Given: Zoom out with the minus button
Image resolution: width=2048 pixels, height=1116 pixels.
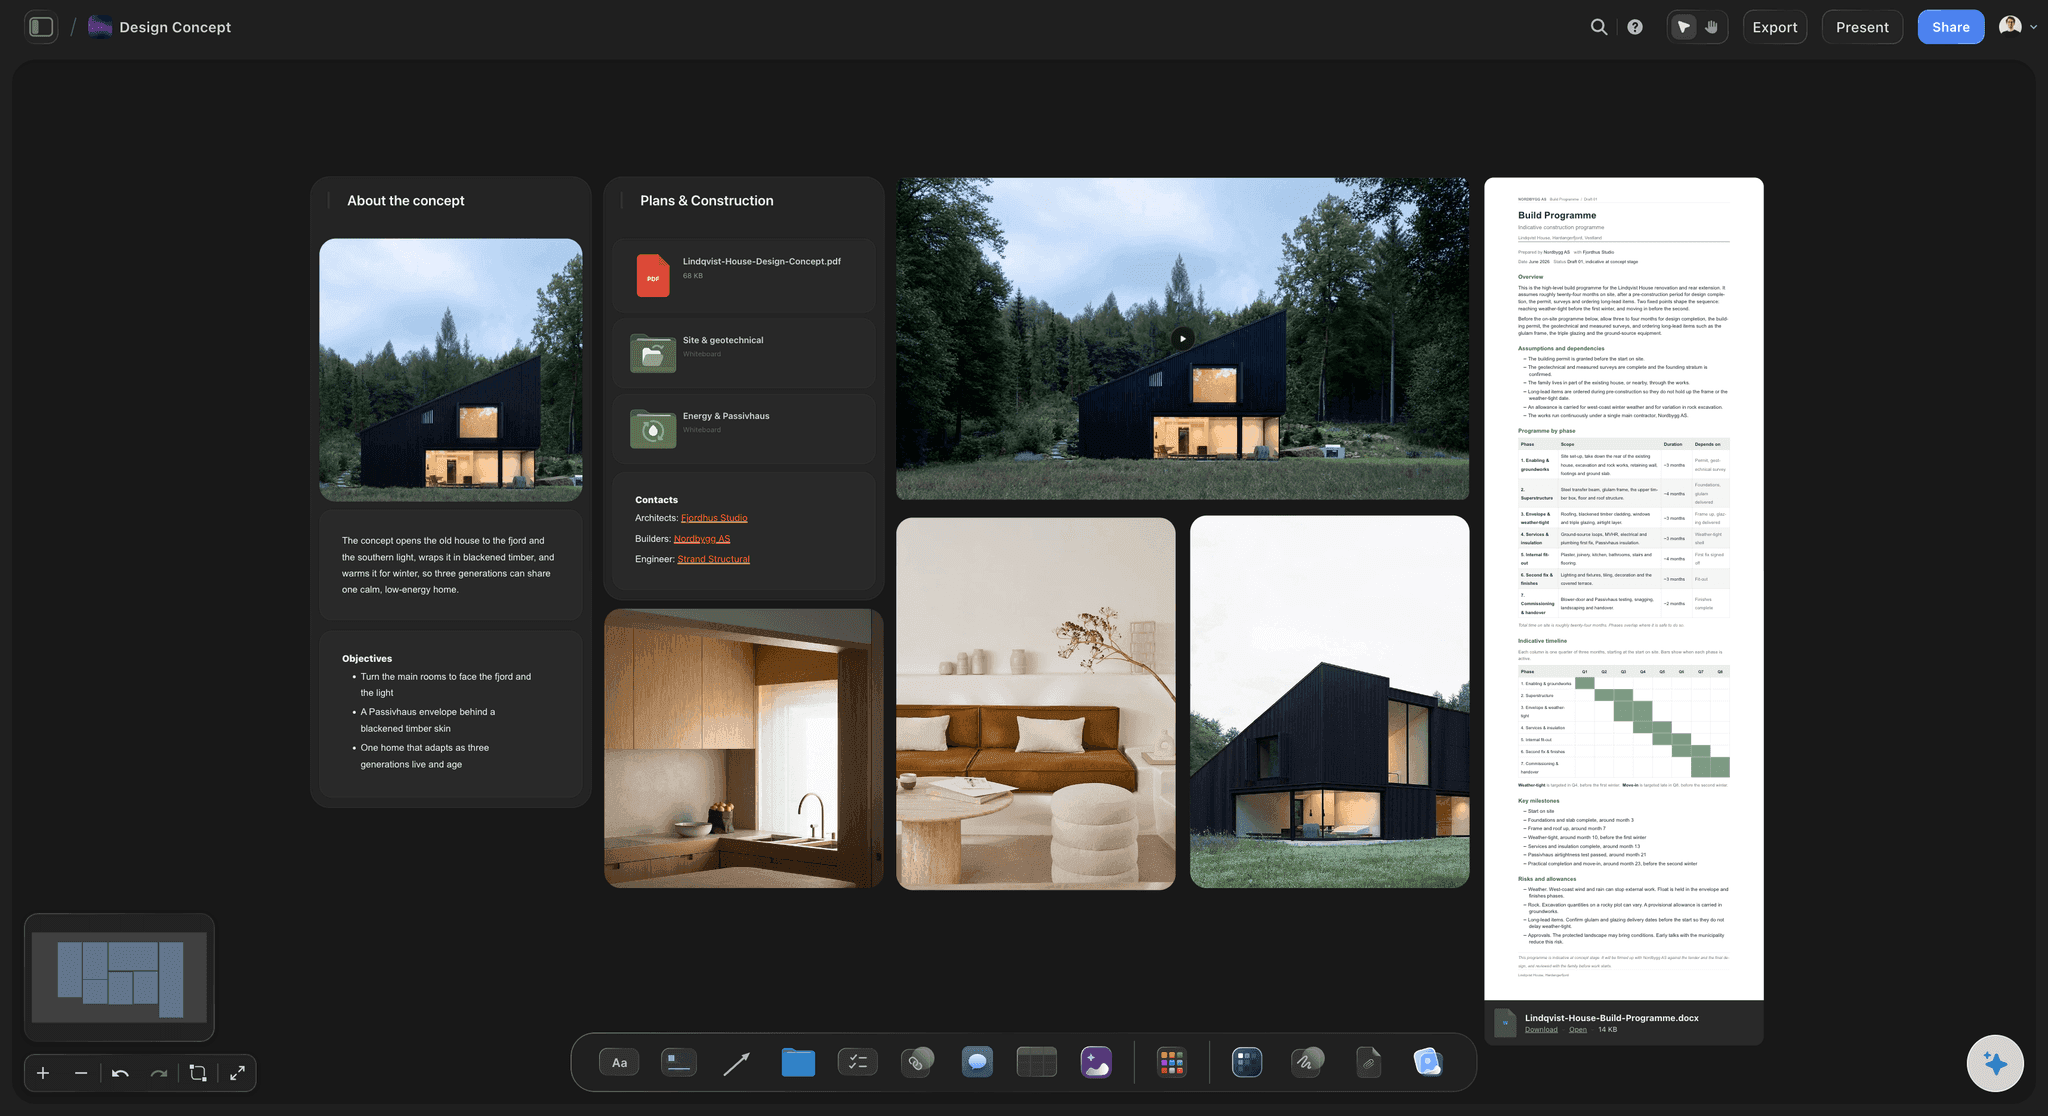Looking at the screenshot, I should 81,1073.
